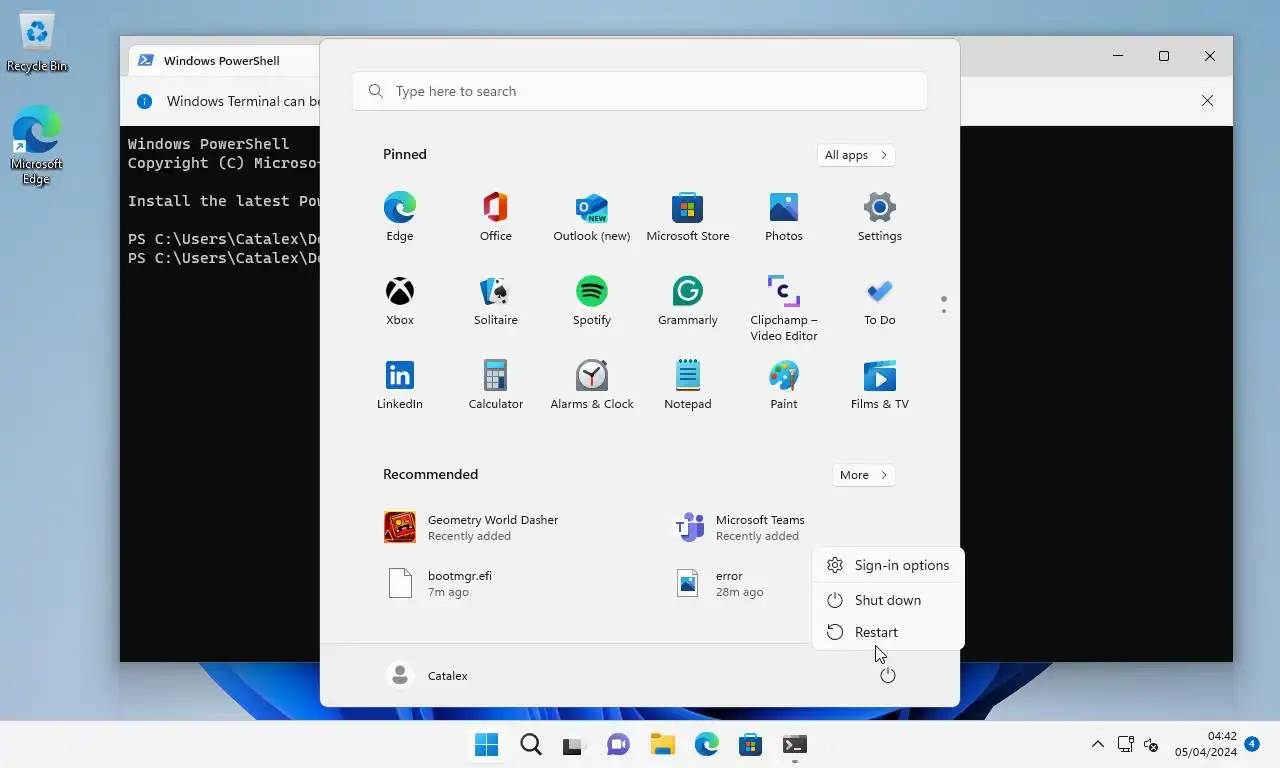This screenshot has width=1280, height=768.
Task: Launch Clipchamp Video Editor
Action: point(784,308)
